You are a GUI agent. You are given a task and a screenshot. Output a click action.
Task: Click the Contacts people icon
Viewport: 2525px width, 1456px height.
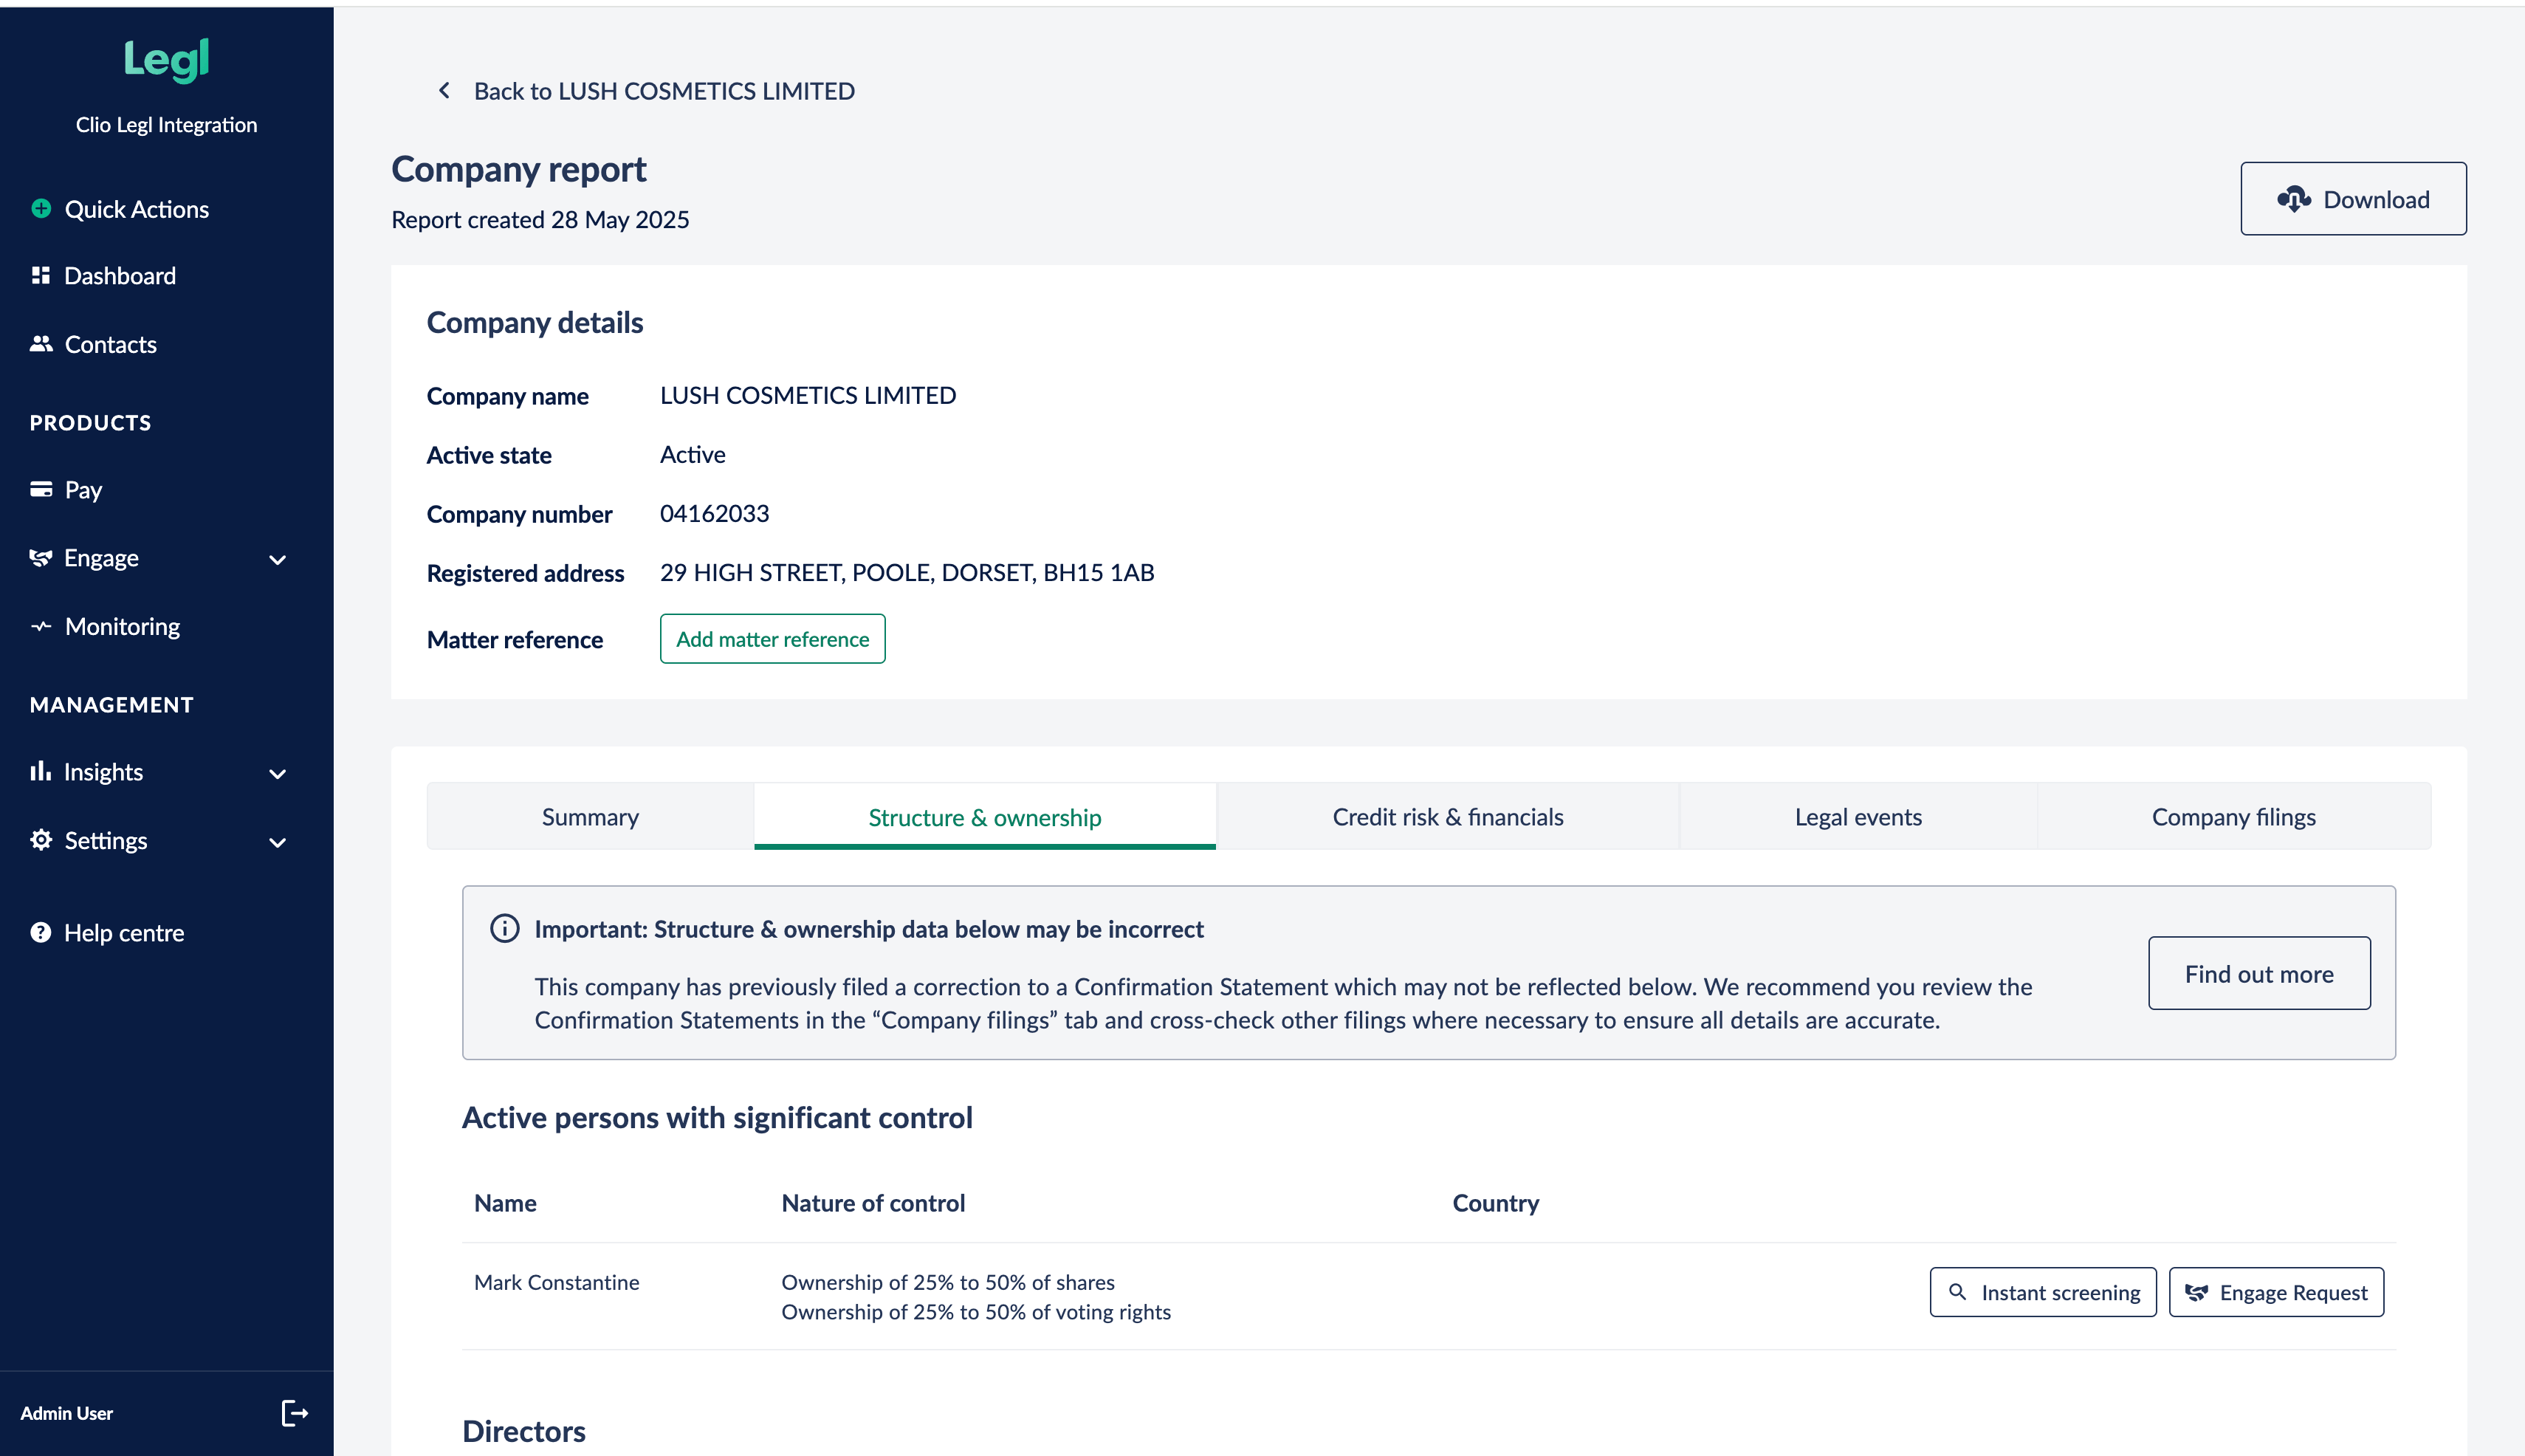41,344
